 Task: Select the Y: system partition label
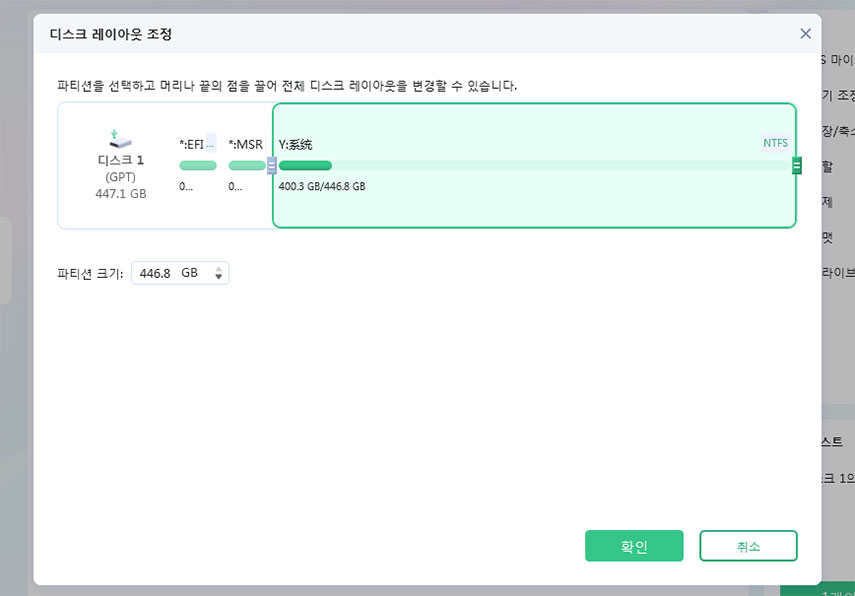click(295, 144)
